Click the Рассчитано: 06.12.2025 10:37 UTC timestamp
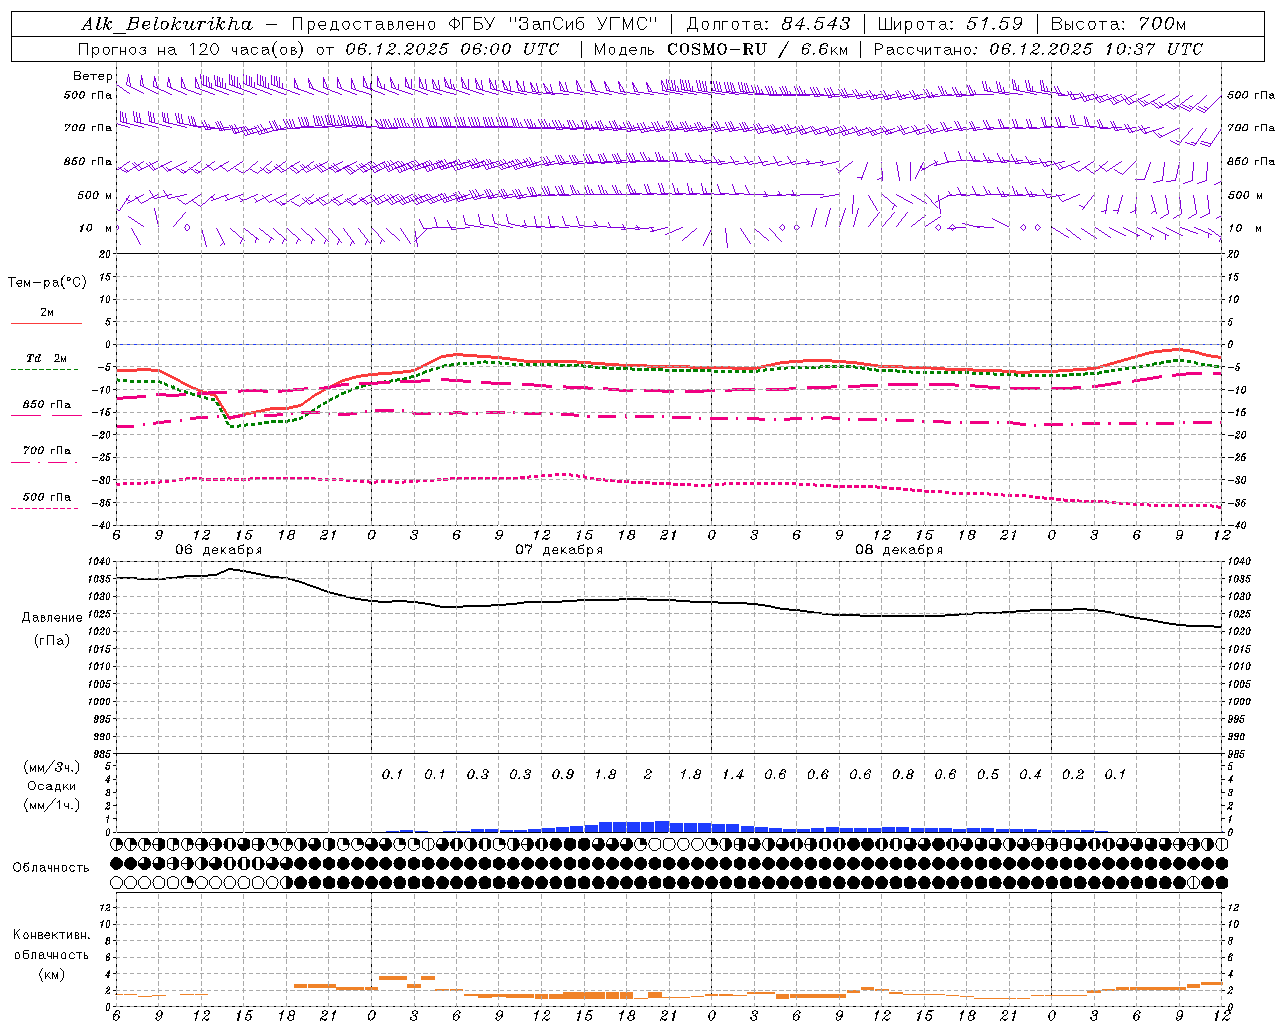Image resolution: width=1280 pixels, height=1024 pixels. pyautogui.click(x=1038, y=49)
